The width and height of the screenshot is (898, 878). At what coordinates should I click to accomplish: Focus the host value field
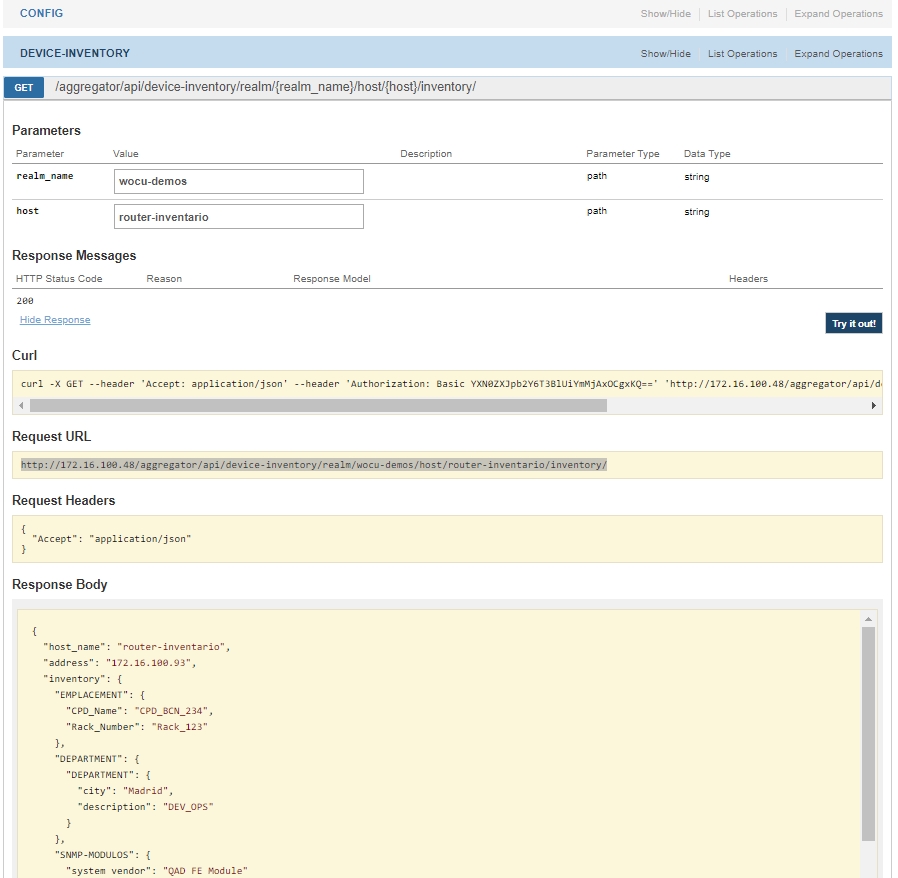tap(239, 216)
